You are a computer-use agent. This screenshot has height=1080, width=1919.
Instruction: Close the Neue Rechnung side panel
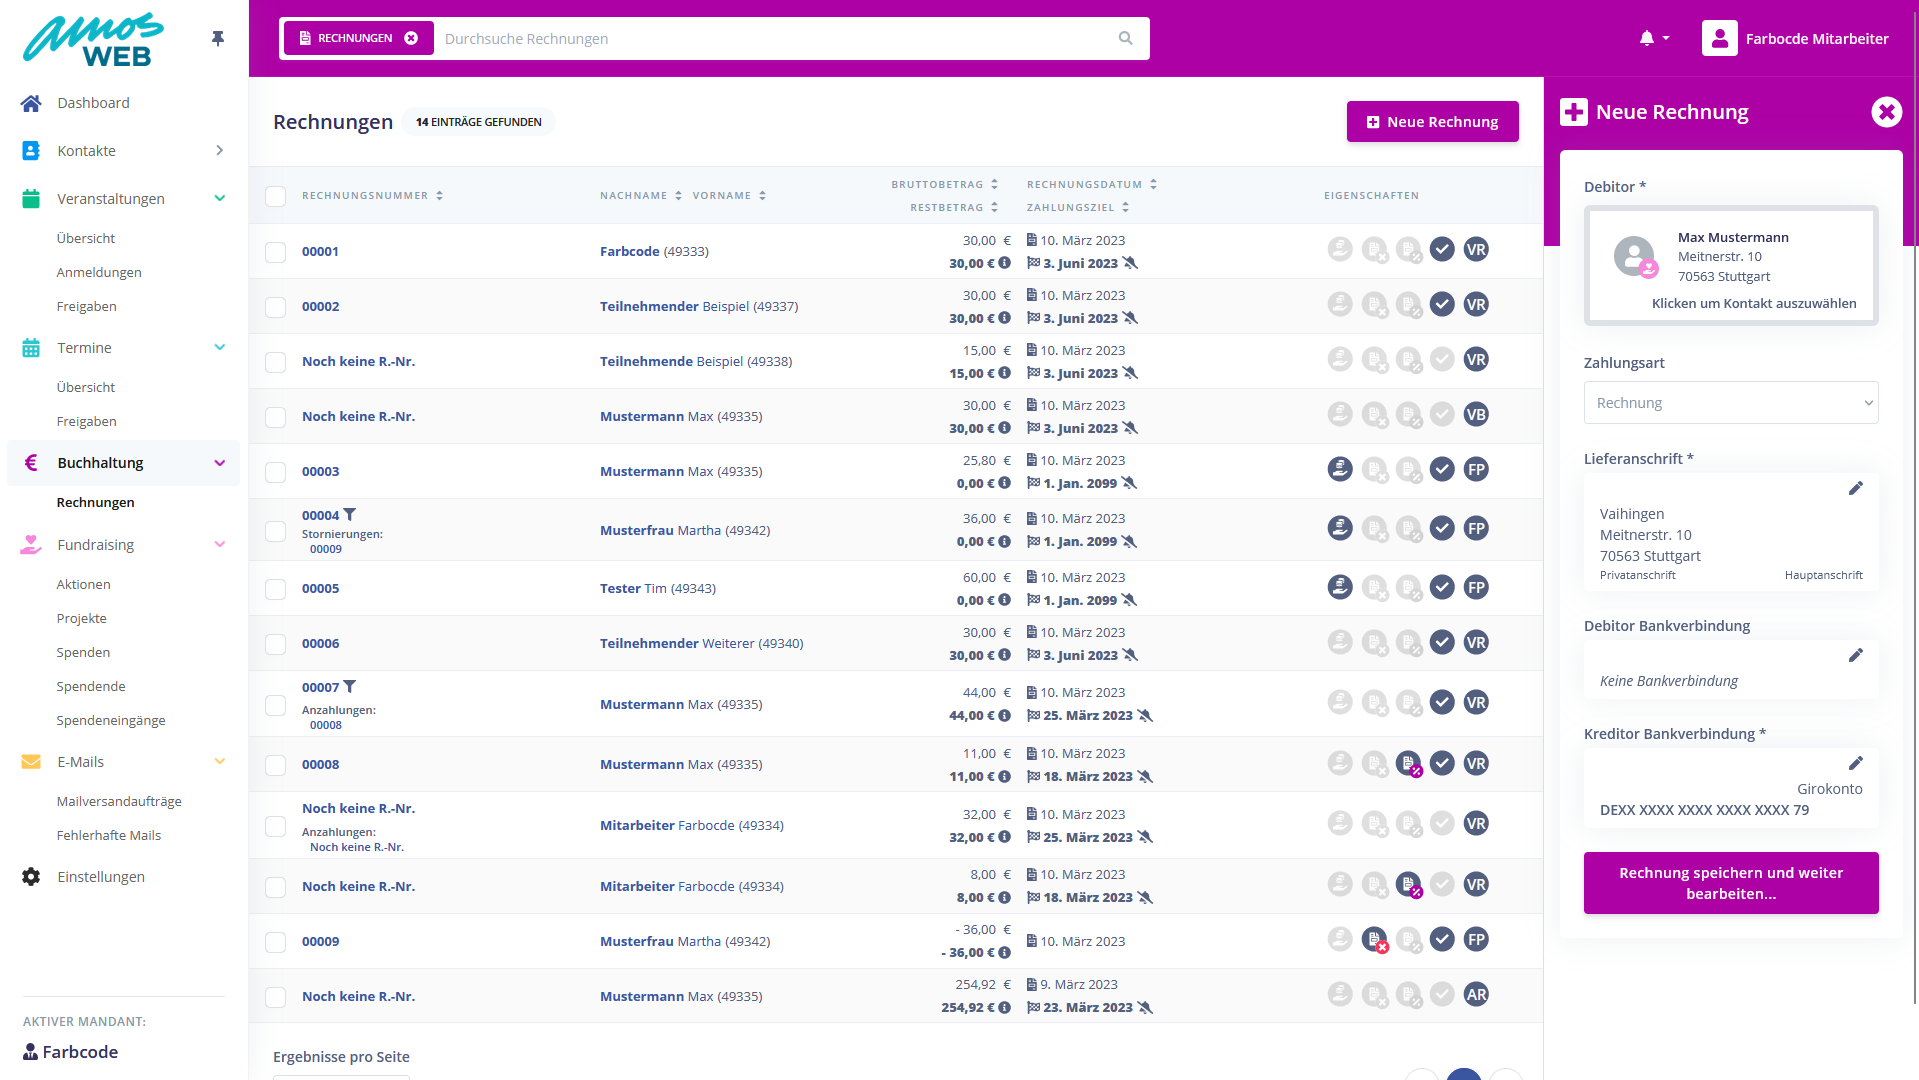[x=1886, y=112]
